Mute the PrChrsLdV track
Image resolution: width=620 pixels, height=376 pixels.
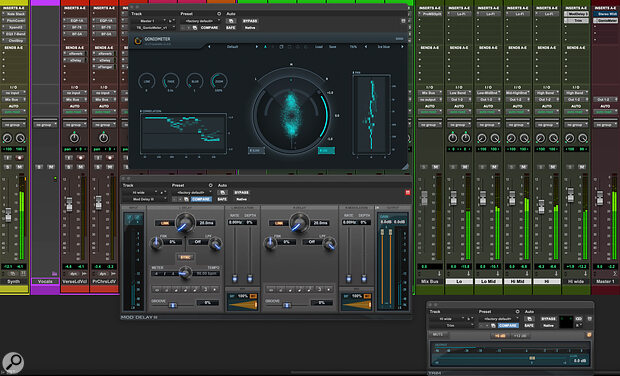click(x=110, y=167)
